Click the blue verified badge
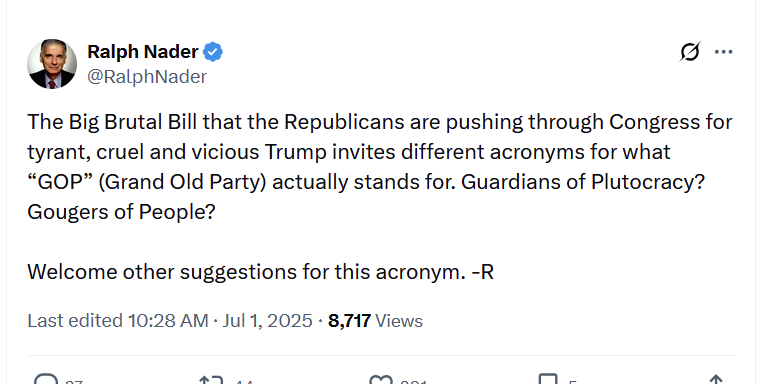This screenshot has width=784, height=384. coord(213,52)
